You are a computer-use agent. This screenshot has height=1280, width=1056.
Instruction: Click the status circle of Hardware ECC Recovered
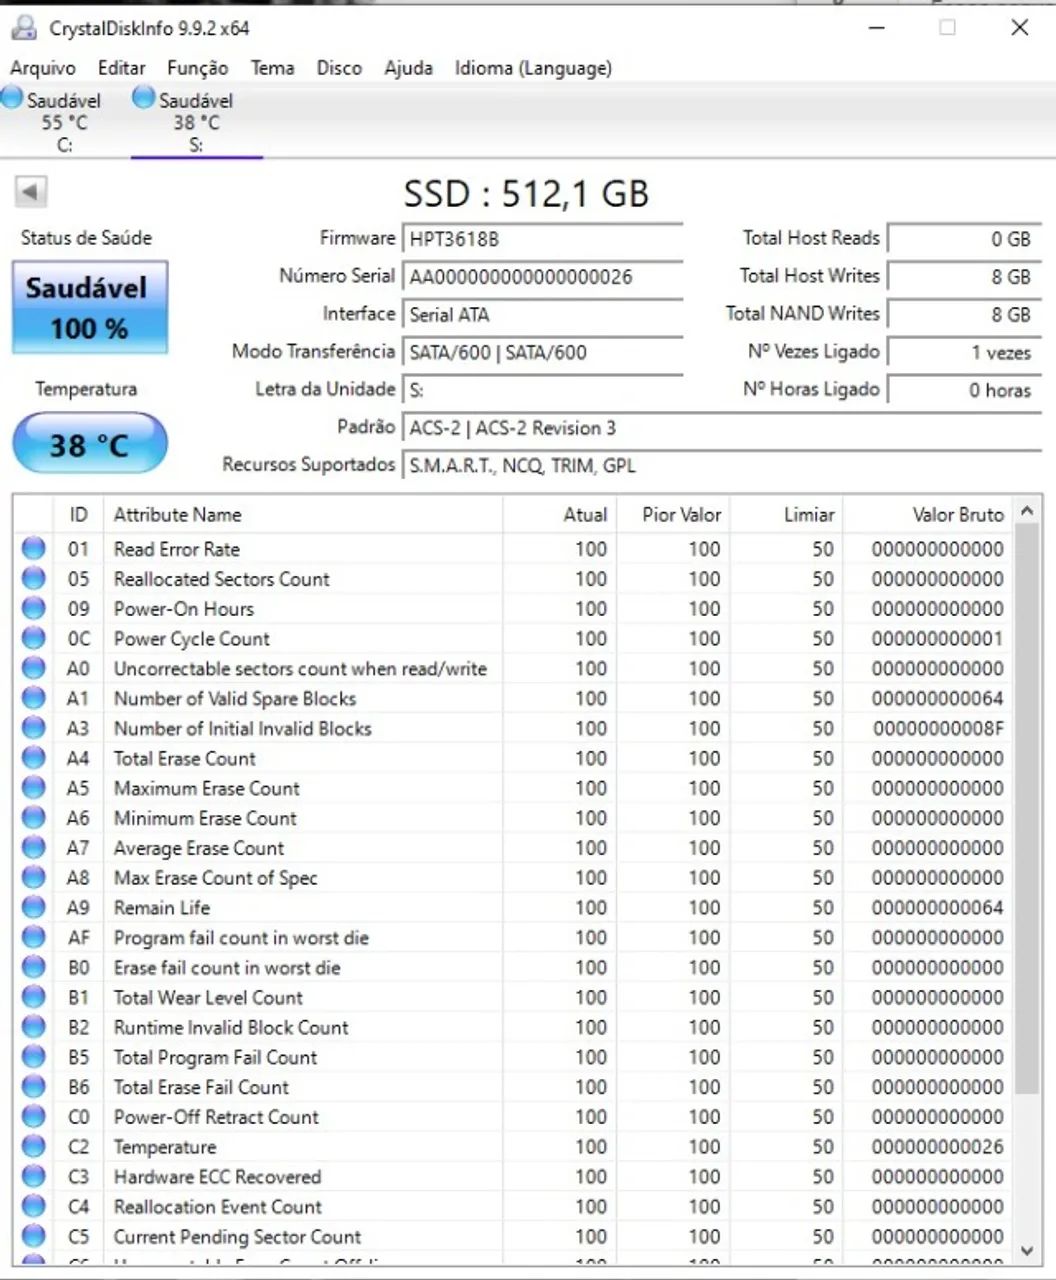coord(34,1176)
